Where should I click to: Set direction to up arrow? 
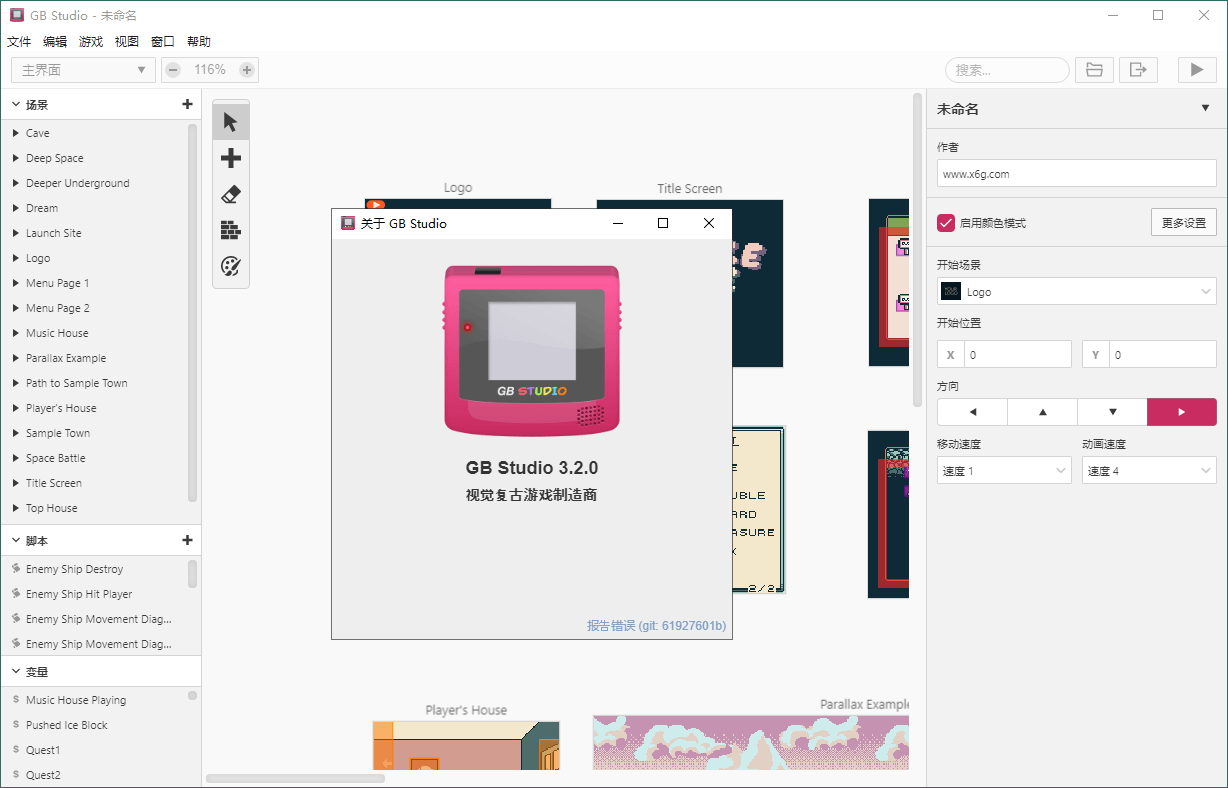pyautogui.click(x=1042, y=411)
